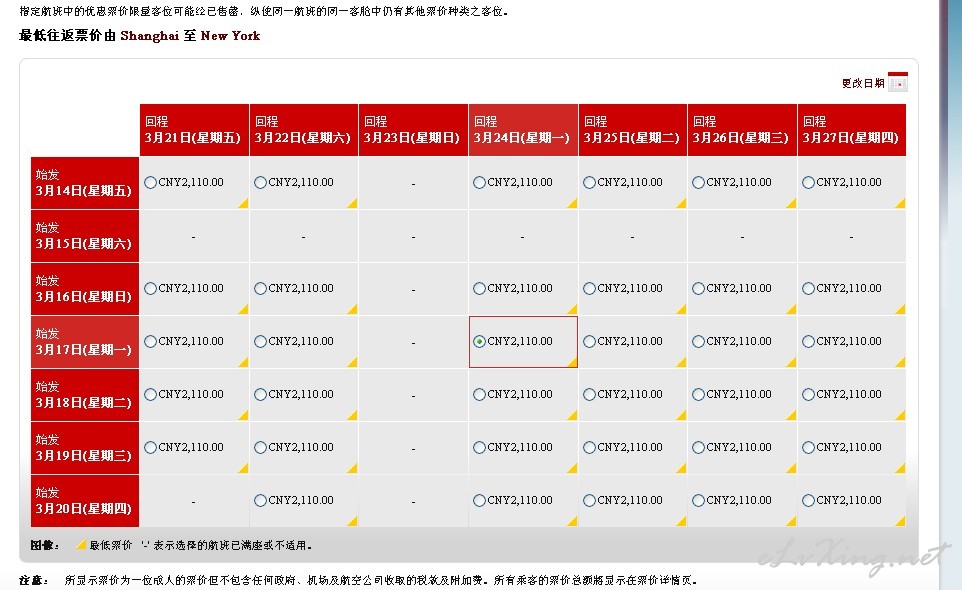Click CNY2,110.00 price for 3月14日 departure, 3月25日 return

(629, 182)
